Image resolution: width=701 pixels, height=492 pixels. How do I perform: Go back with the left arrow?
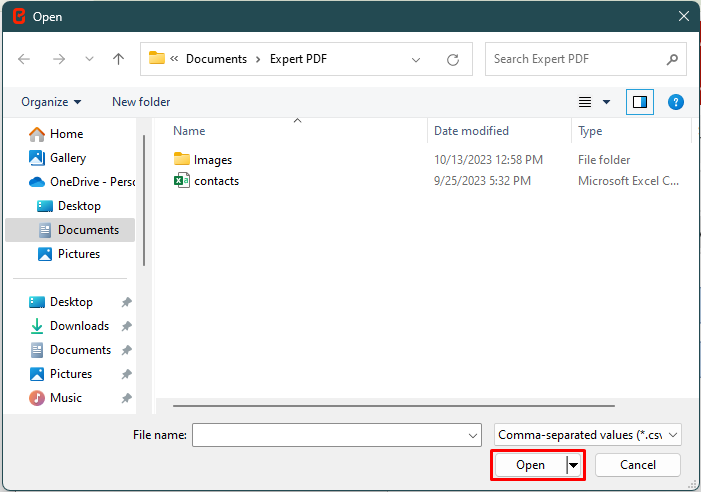24,59
